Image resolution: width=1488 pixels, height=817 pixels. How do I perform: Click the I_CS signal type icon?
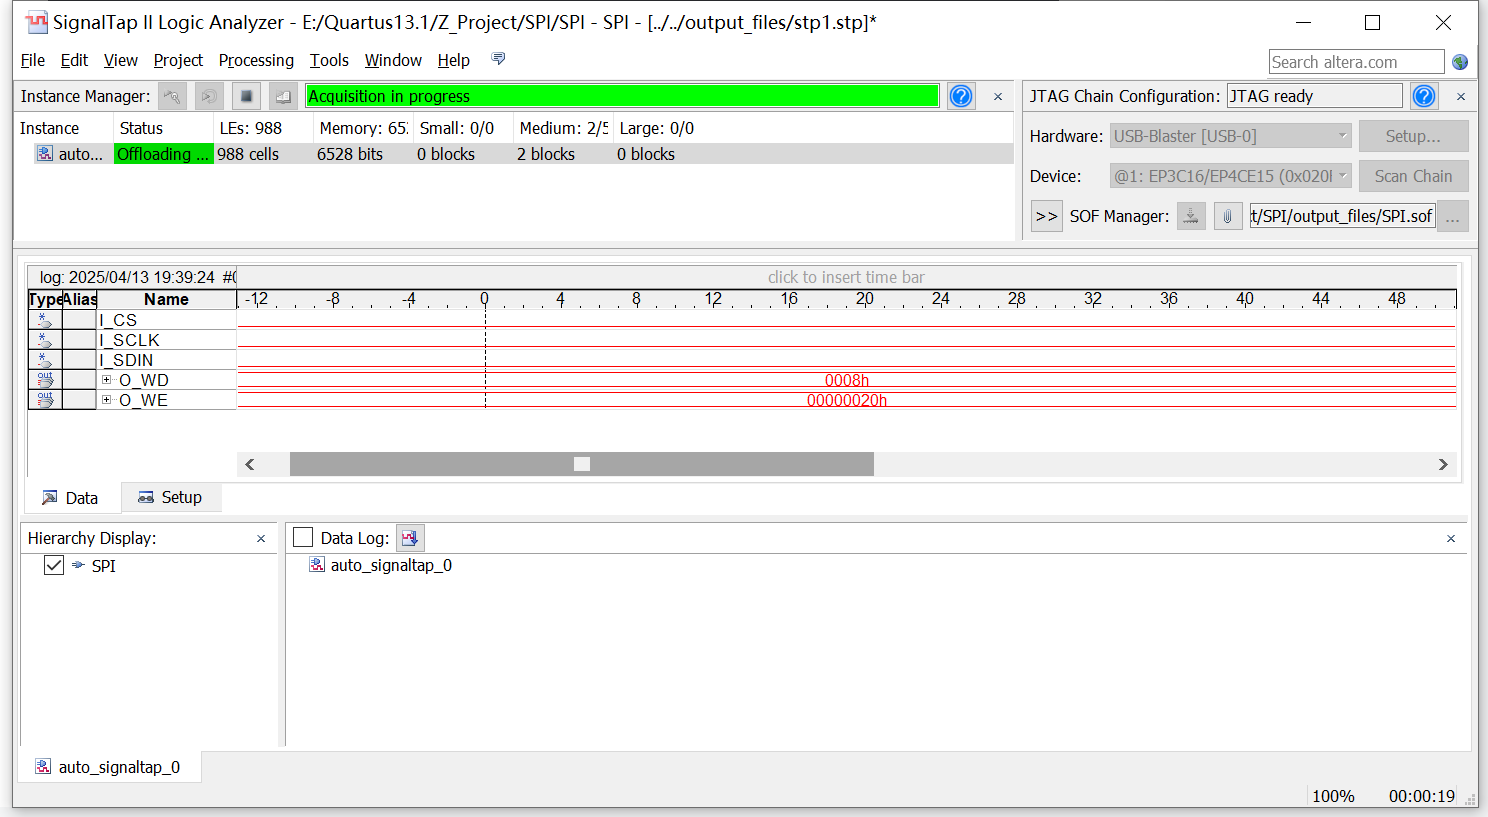[x=45, y=320]
